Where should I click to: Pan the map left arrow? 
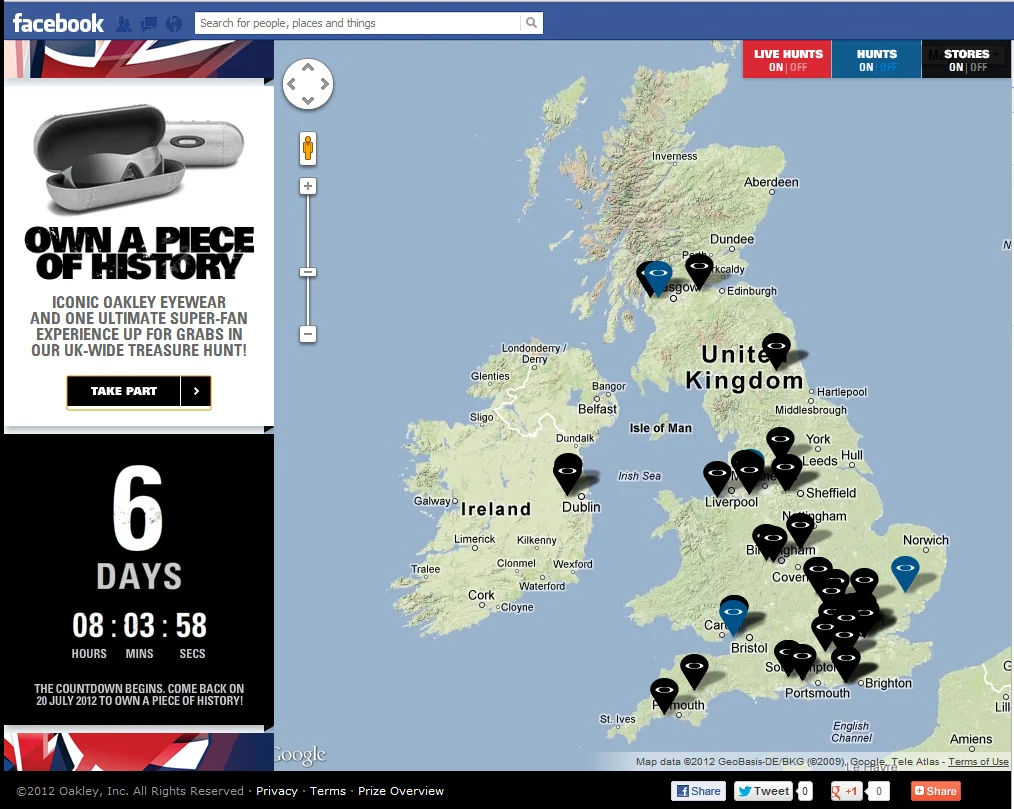[x=292, y=83]
